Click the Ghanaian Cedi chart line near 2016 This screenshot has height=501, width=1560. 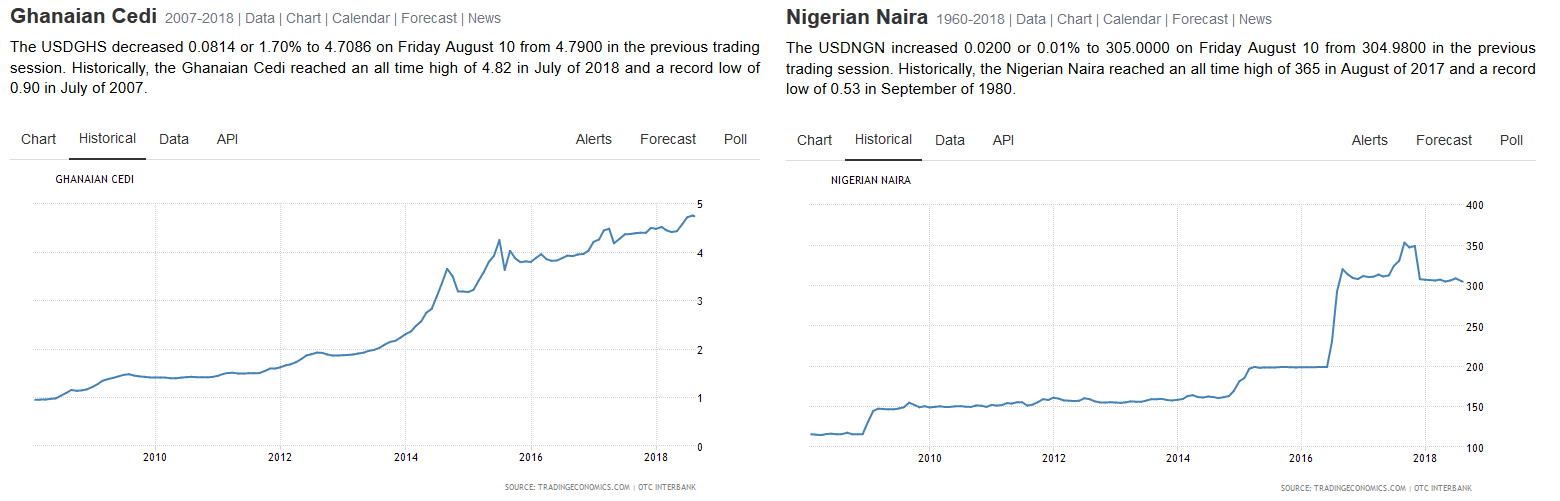click(531, 261)
